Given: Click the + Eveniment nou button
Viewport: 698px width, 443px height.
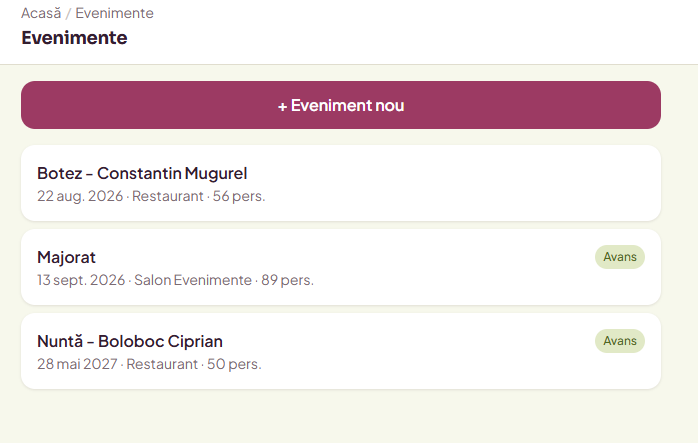Looking at the screenshot, I should tap(341, 105).
